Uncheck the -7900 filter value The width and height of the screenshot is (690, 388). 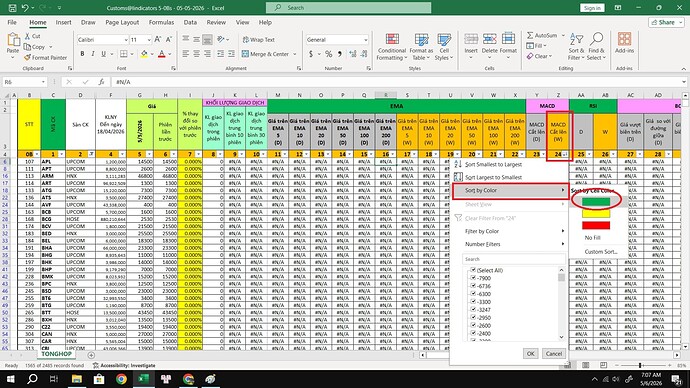473,278
